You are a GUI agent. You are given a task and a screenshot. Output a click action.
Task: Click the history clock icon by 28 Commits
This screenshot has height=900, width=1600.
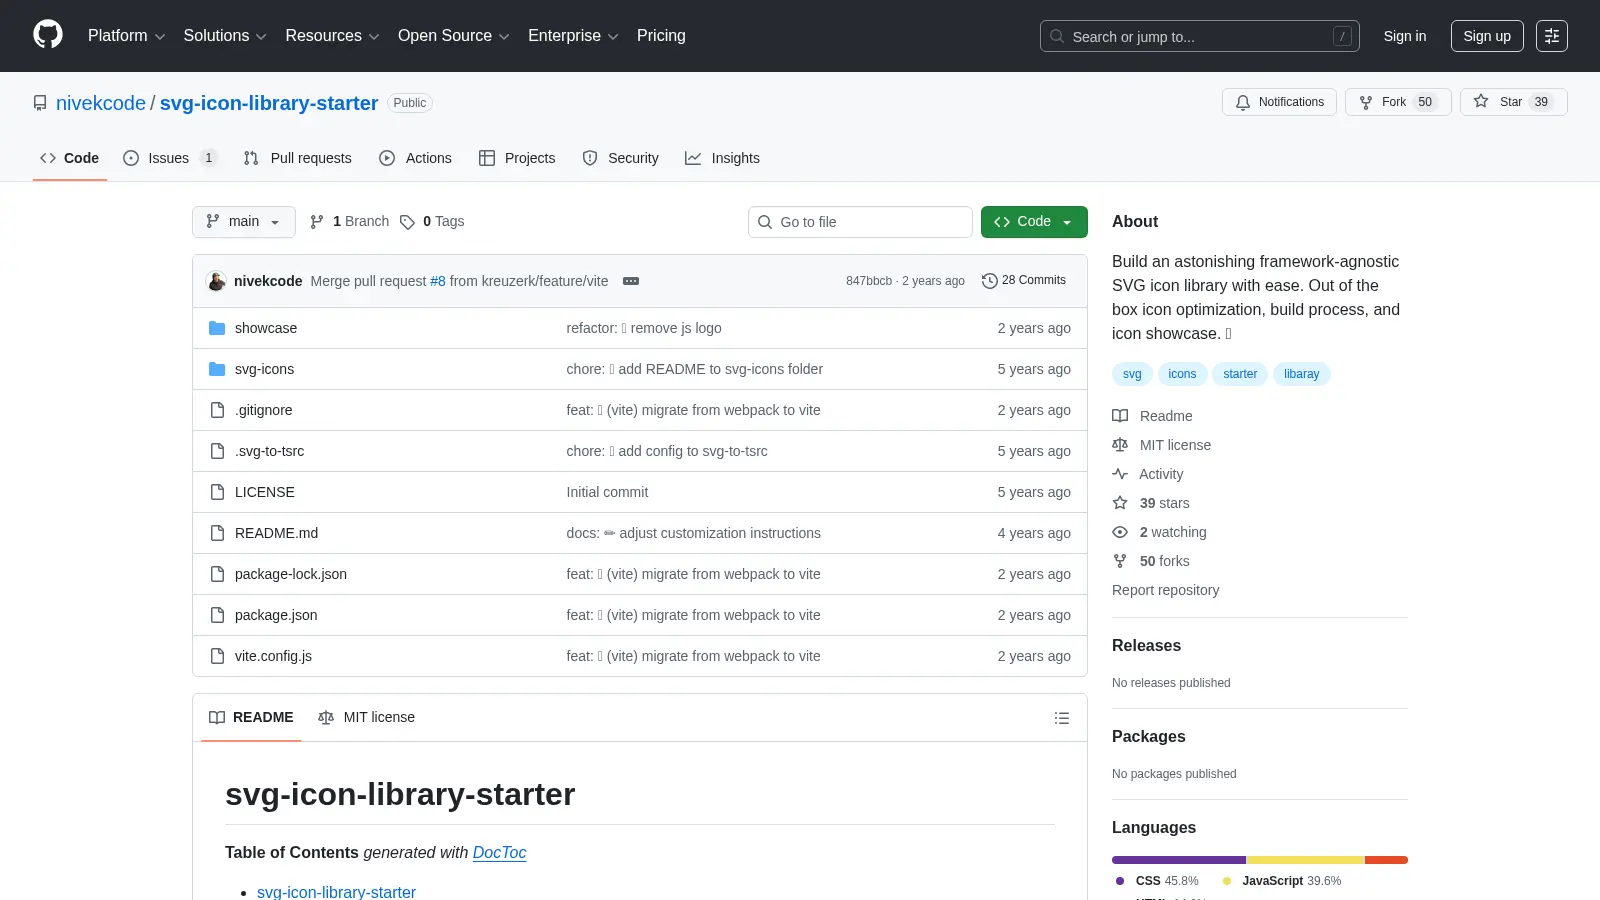click(x=990, y=281)
